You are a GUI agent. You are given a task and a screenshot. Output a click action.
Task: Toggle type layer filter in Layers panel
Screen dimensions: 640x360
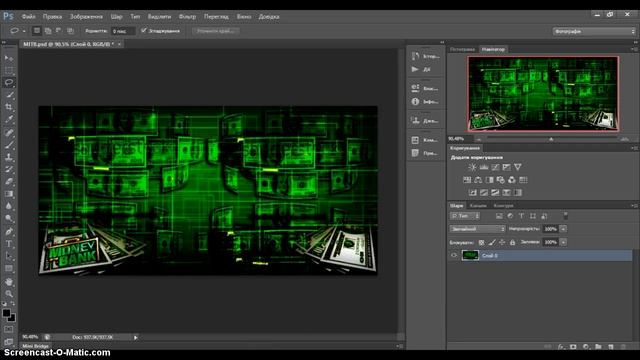[521, 216]
